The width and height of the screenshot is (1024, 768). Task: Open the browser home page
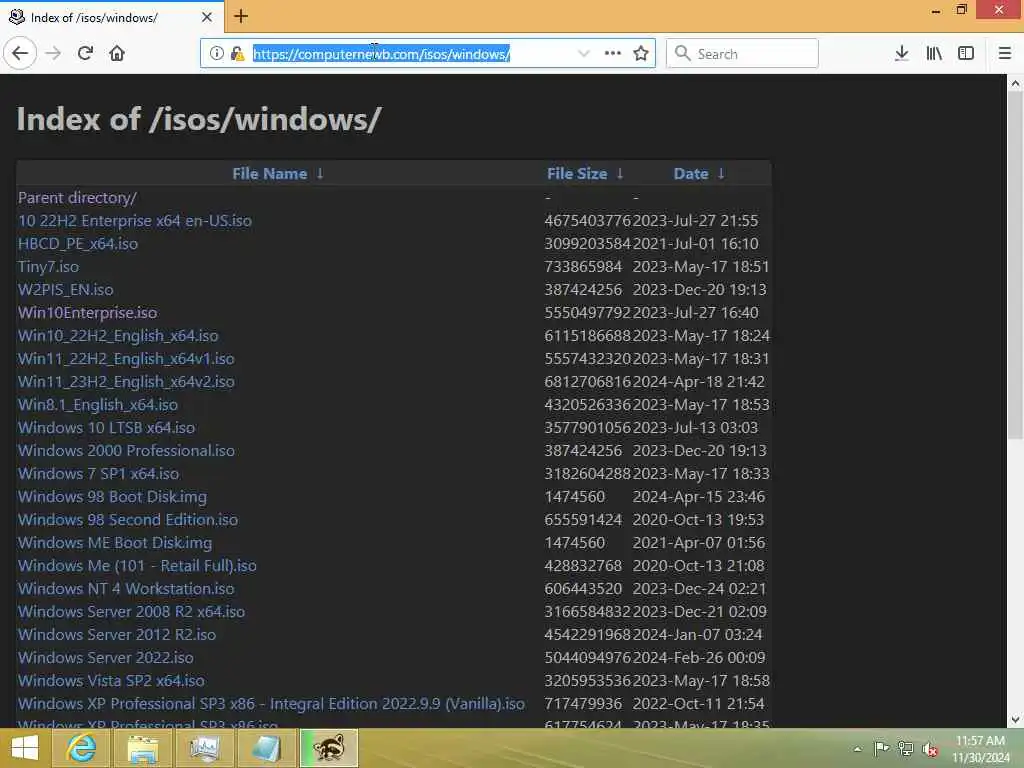click(x=117, y=54)
